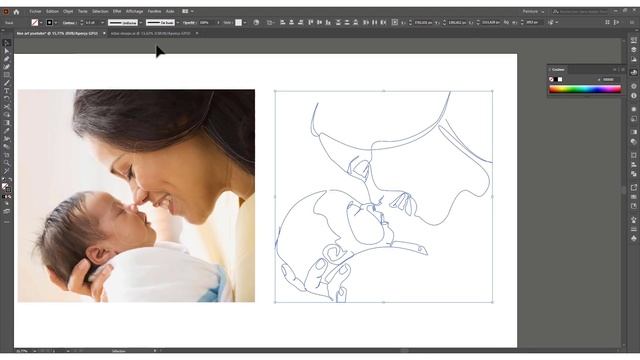Screen dimensions: 640x360
Task: Click the fill swatch in the control bar
Action: (35, 22)
